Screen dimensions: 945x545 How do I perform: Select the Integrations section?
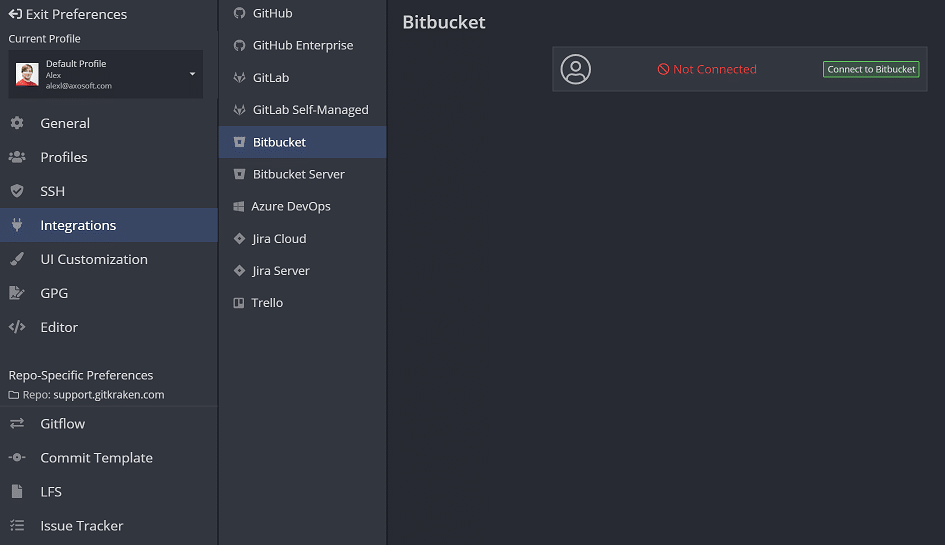pos(108,225)
